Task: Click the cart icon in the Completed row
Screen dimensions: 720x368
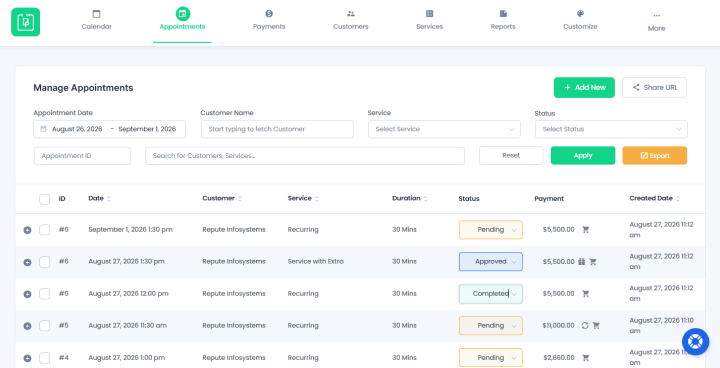Action: point(585,294)
